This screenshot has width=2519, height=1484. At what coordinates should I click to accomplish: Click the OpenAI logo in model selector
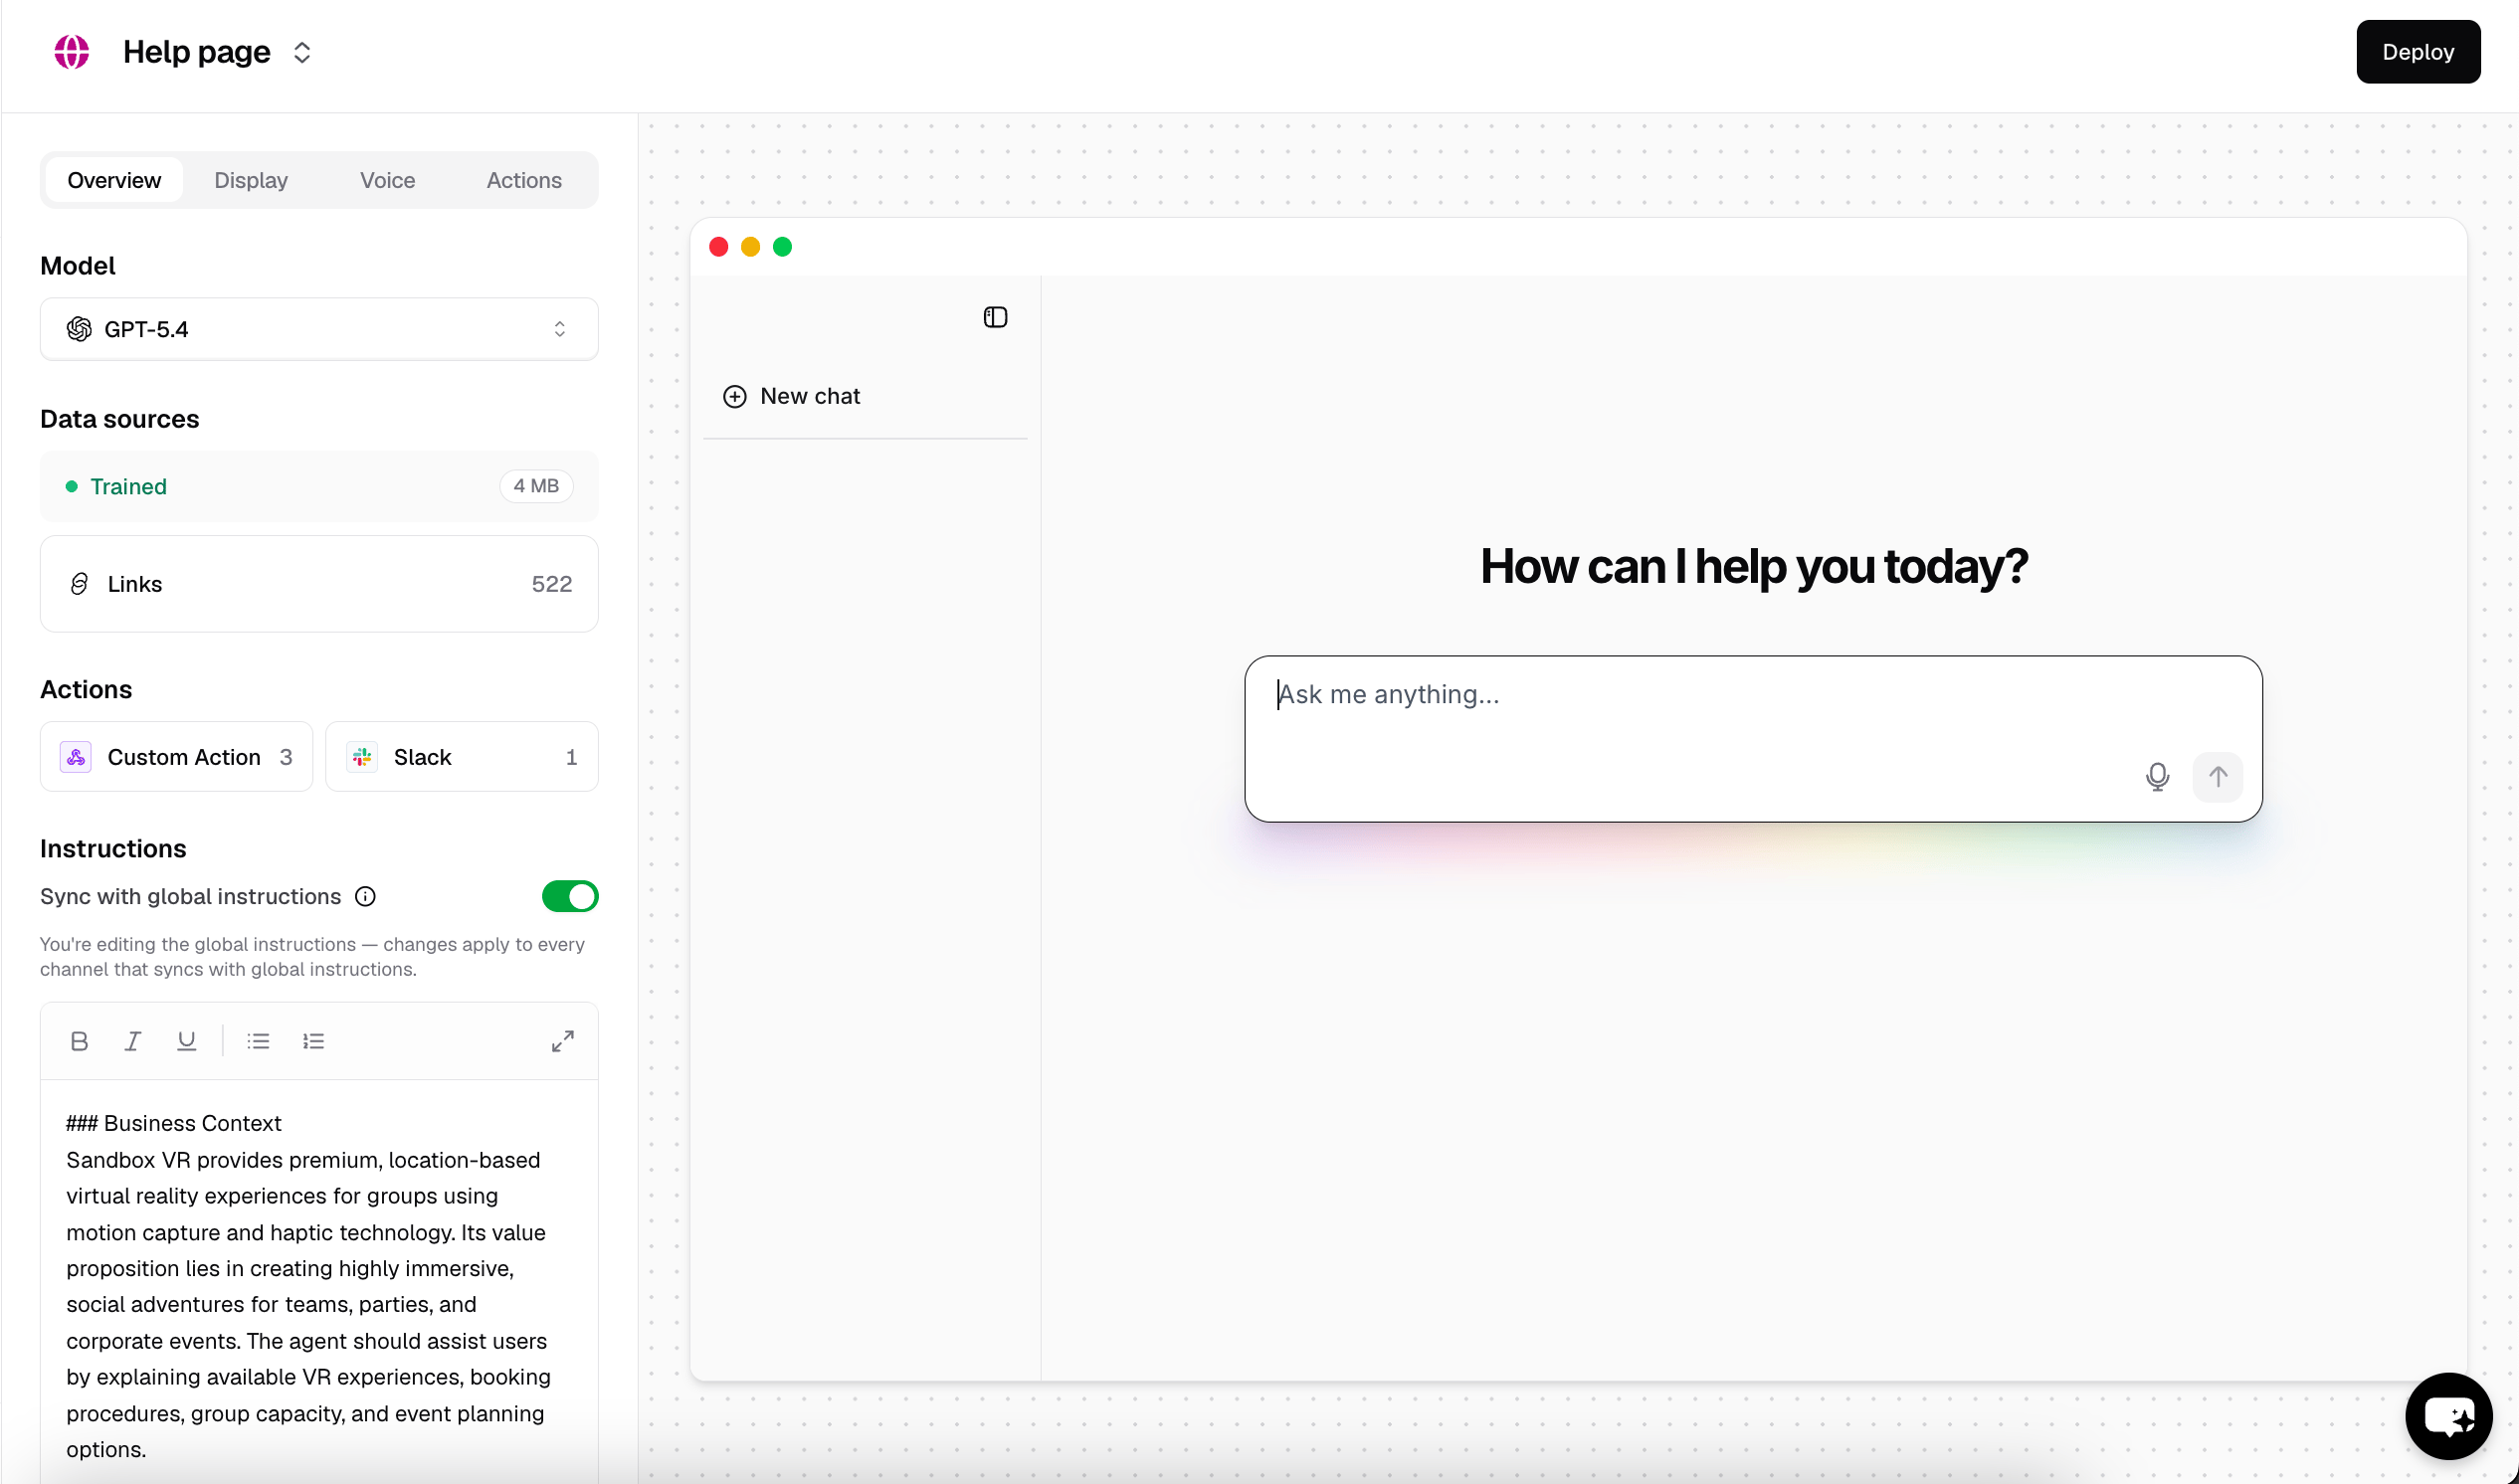point(79,329)
